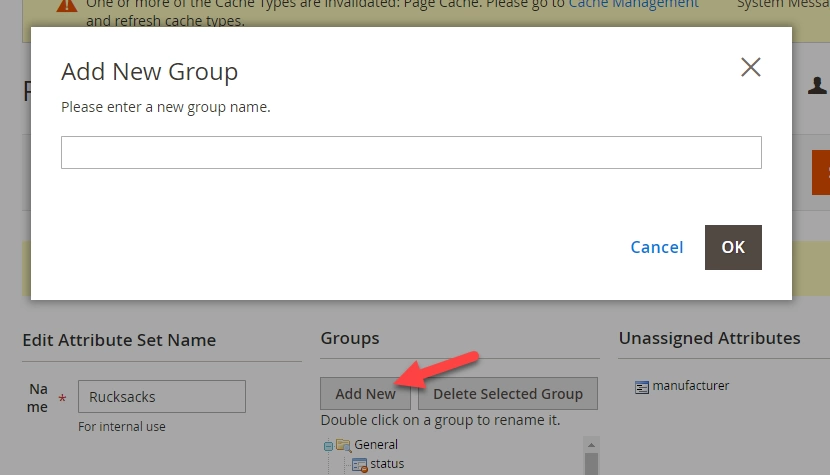Cancel the Add New Group dialog
This screenshot has height=475, width=830.
coord(657,247)
